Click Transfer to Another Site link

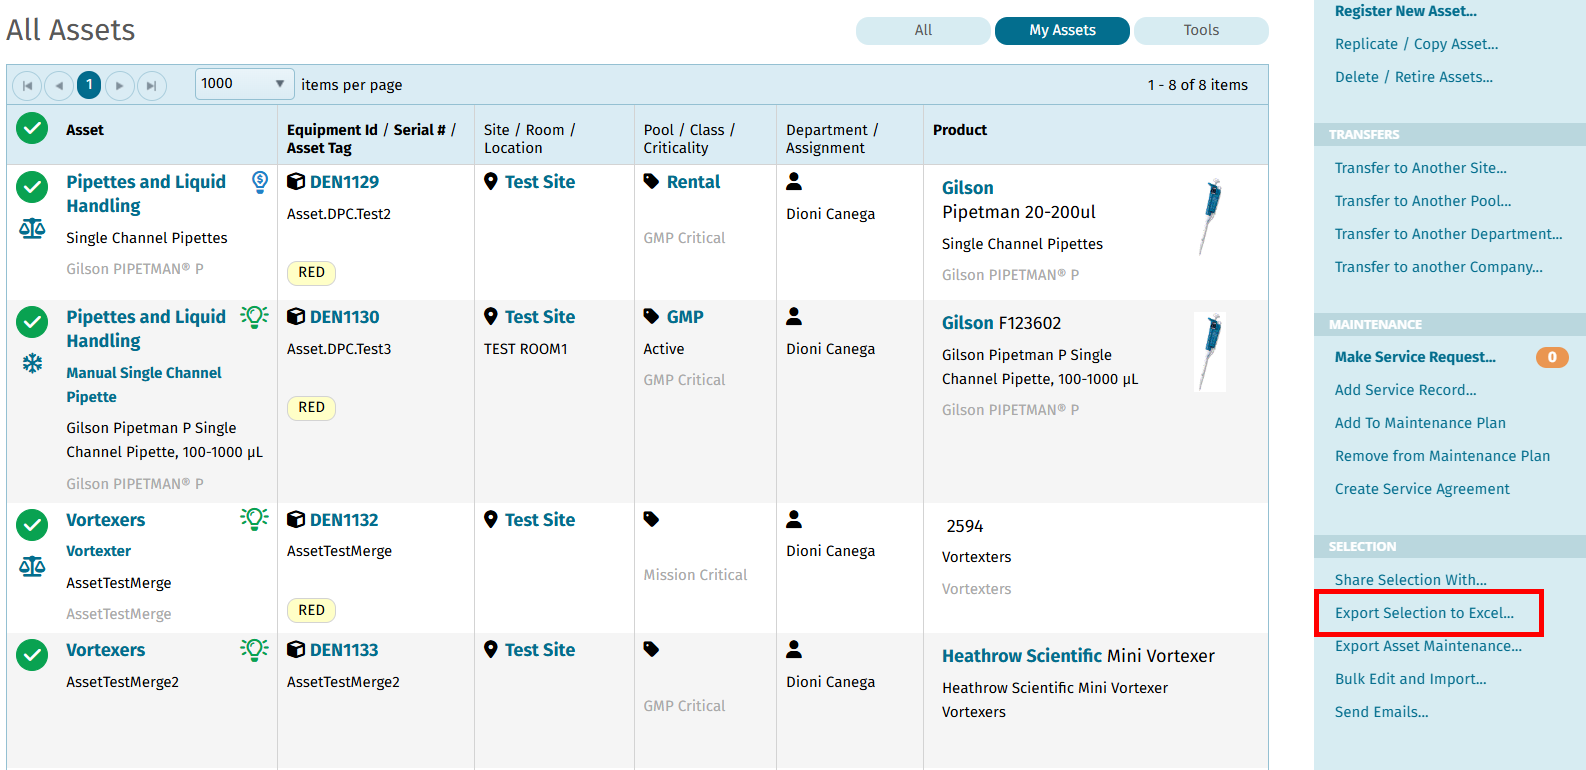coord(1420,168)
